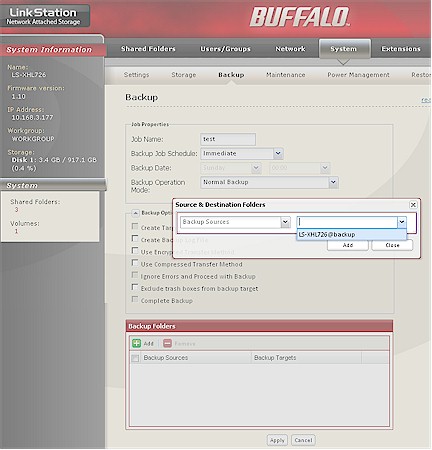Open the Extensions tab
This screenshot has width=432, height=450.
coord(401,49)
